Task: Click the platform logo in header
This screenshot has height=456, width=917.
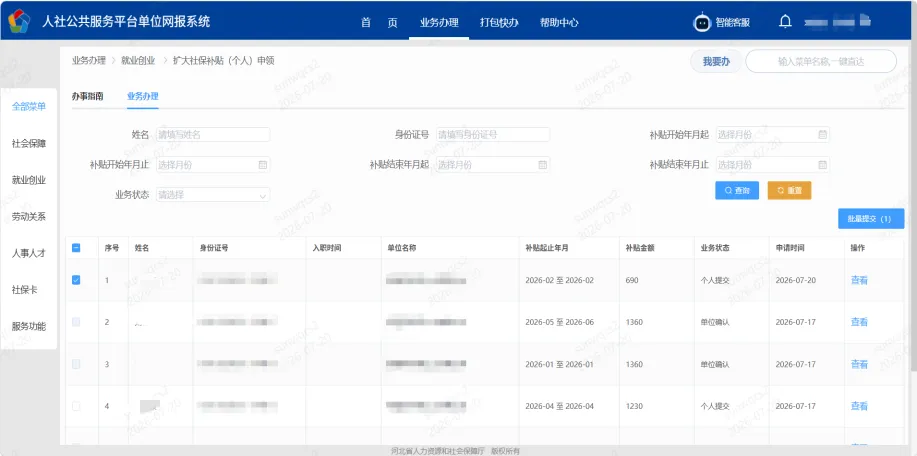Action: pyautogui.click(x=19, y=22)
